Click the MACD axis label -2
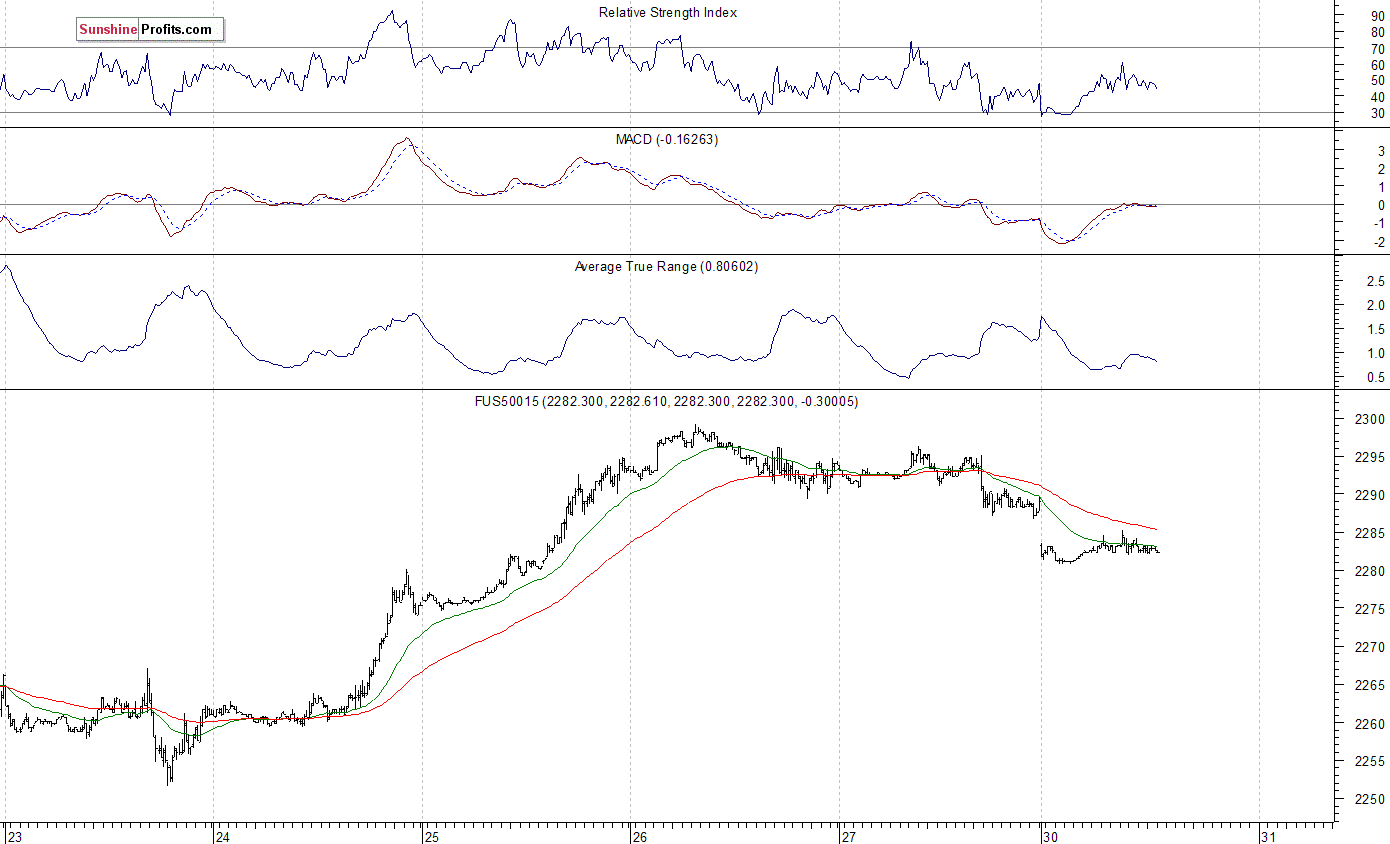The height and width of the screenshot is (844, 1390). pyautogui.click(x=1378, y=242)
